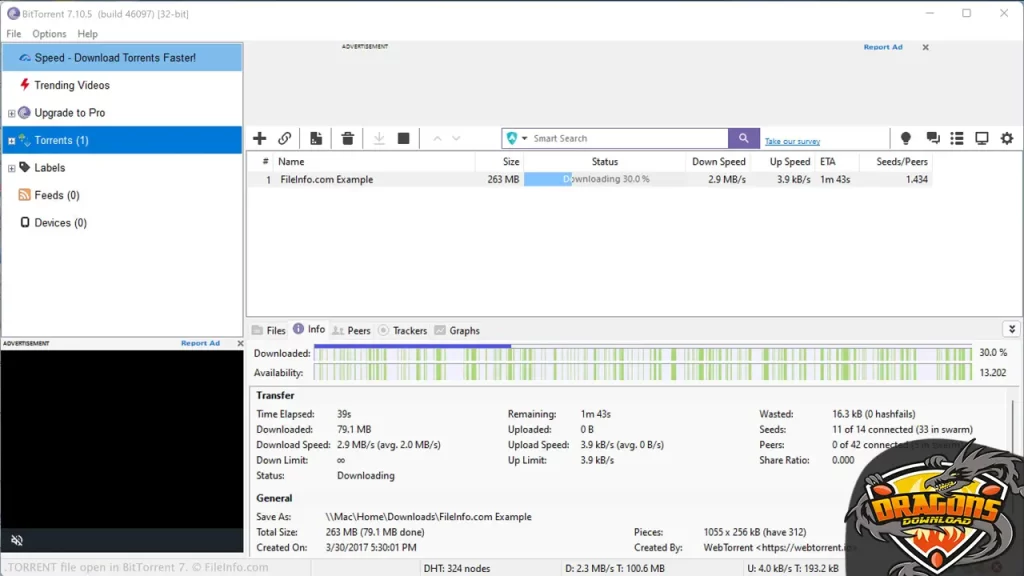Click the lightbulb icon in the toolbar
This screenshot has width=1024, height=576.
pos(906,138)
